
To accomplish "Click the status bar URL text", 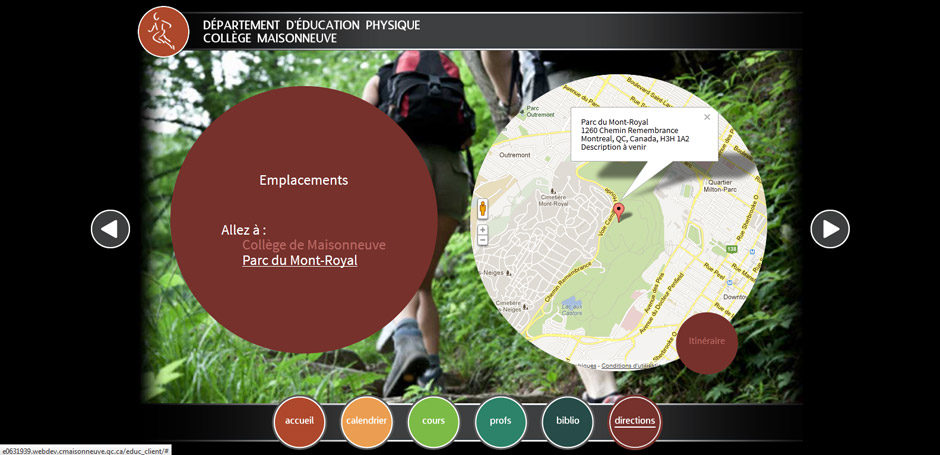I will pos(85,450).
